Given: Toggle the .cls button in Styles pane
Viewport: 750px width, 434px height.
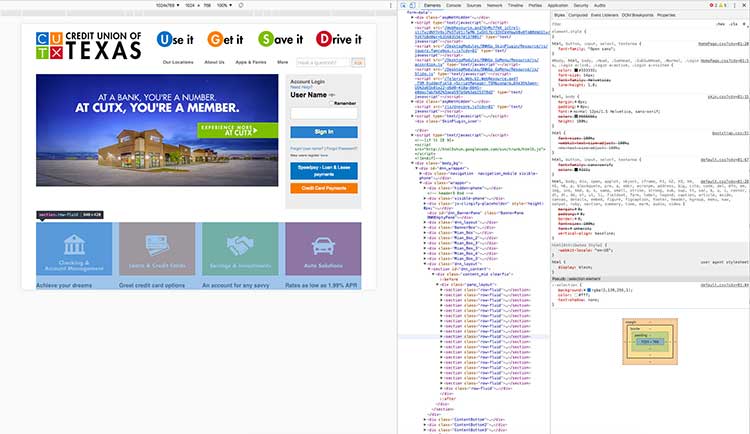Looking at the screenshot, I should pyautogui.click(x=733, y=24).
